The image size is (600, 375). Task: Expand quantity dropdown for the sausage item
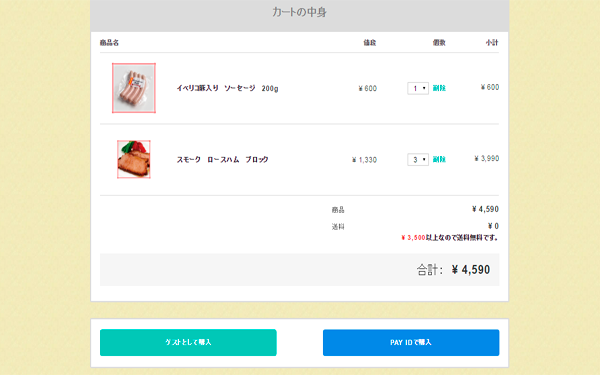click(418, 88)
